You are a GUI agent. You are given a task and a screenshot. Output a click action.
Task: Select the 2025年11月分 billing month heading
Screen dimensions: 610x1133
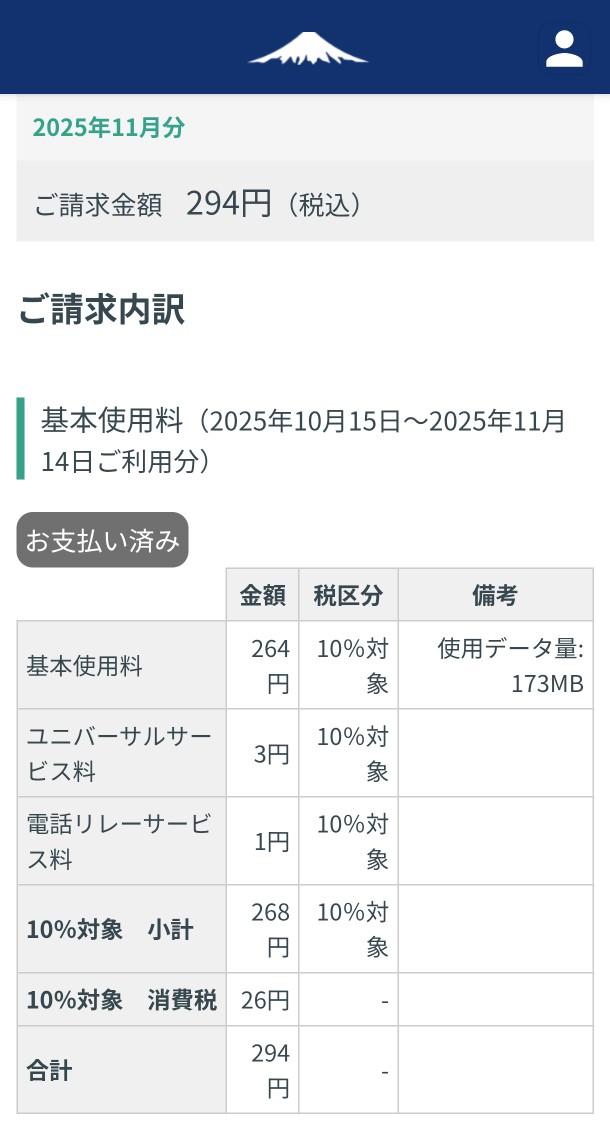click(109, 128)
